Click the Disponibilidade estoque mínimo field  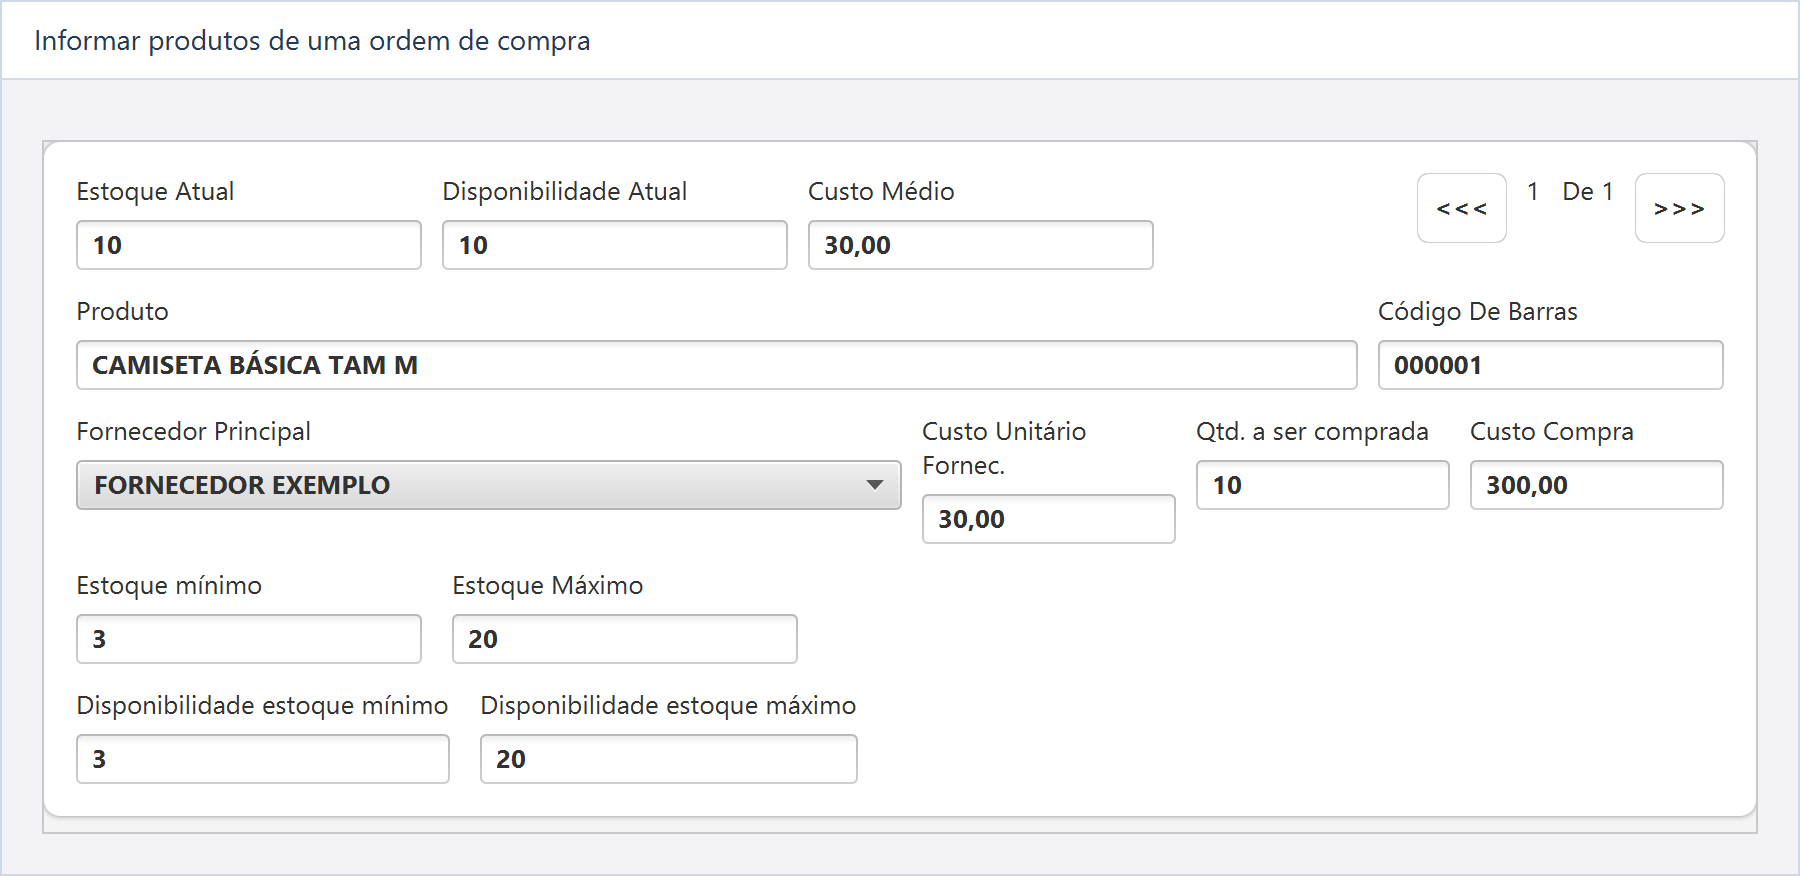point(263,759)
